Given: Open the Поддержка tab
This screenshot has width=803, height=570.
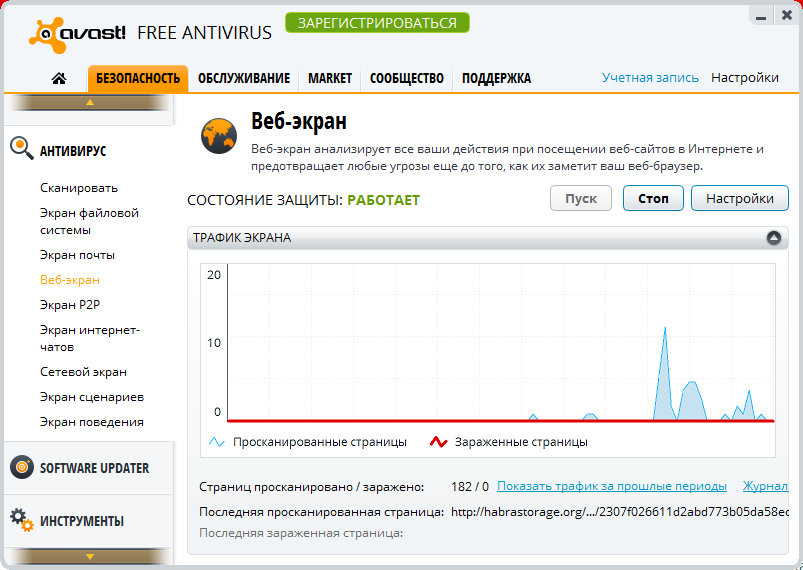Looking at the screenshot, I should pyautogui.click(x=496, y=78).
